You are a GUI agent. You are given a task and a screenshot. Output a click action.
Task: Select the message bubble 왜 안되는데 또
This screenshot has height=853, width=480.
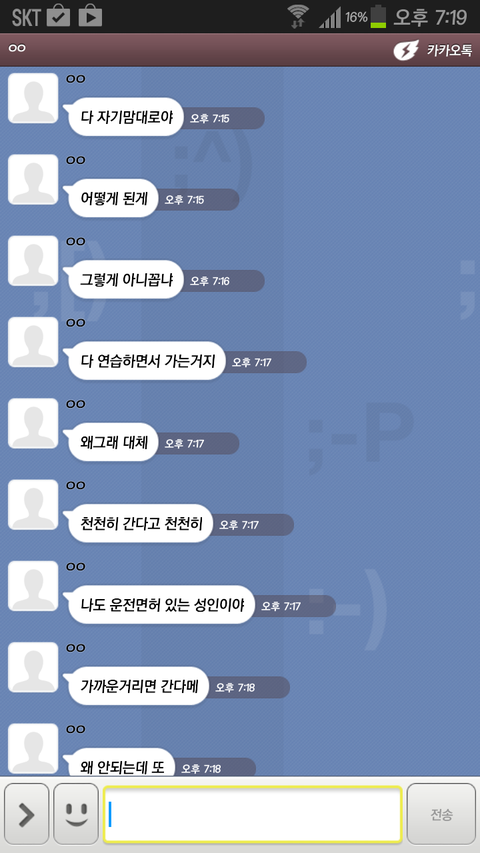click(x=119, y=762)
